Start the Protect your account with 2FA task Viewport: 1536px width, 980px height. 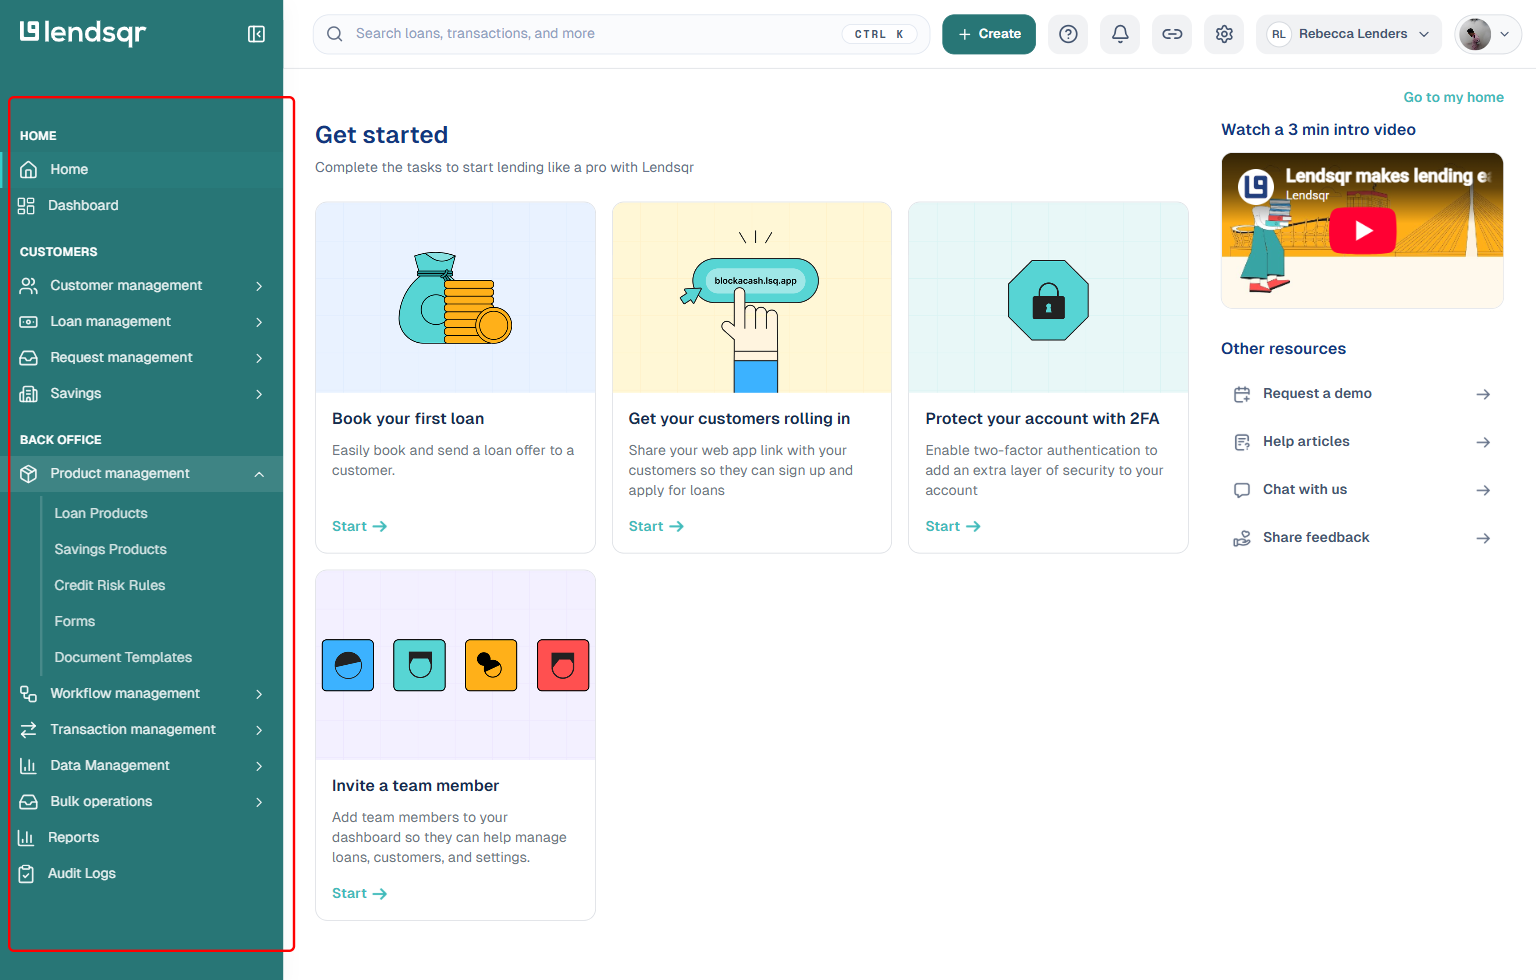point(953,526)
